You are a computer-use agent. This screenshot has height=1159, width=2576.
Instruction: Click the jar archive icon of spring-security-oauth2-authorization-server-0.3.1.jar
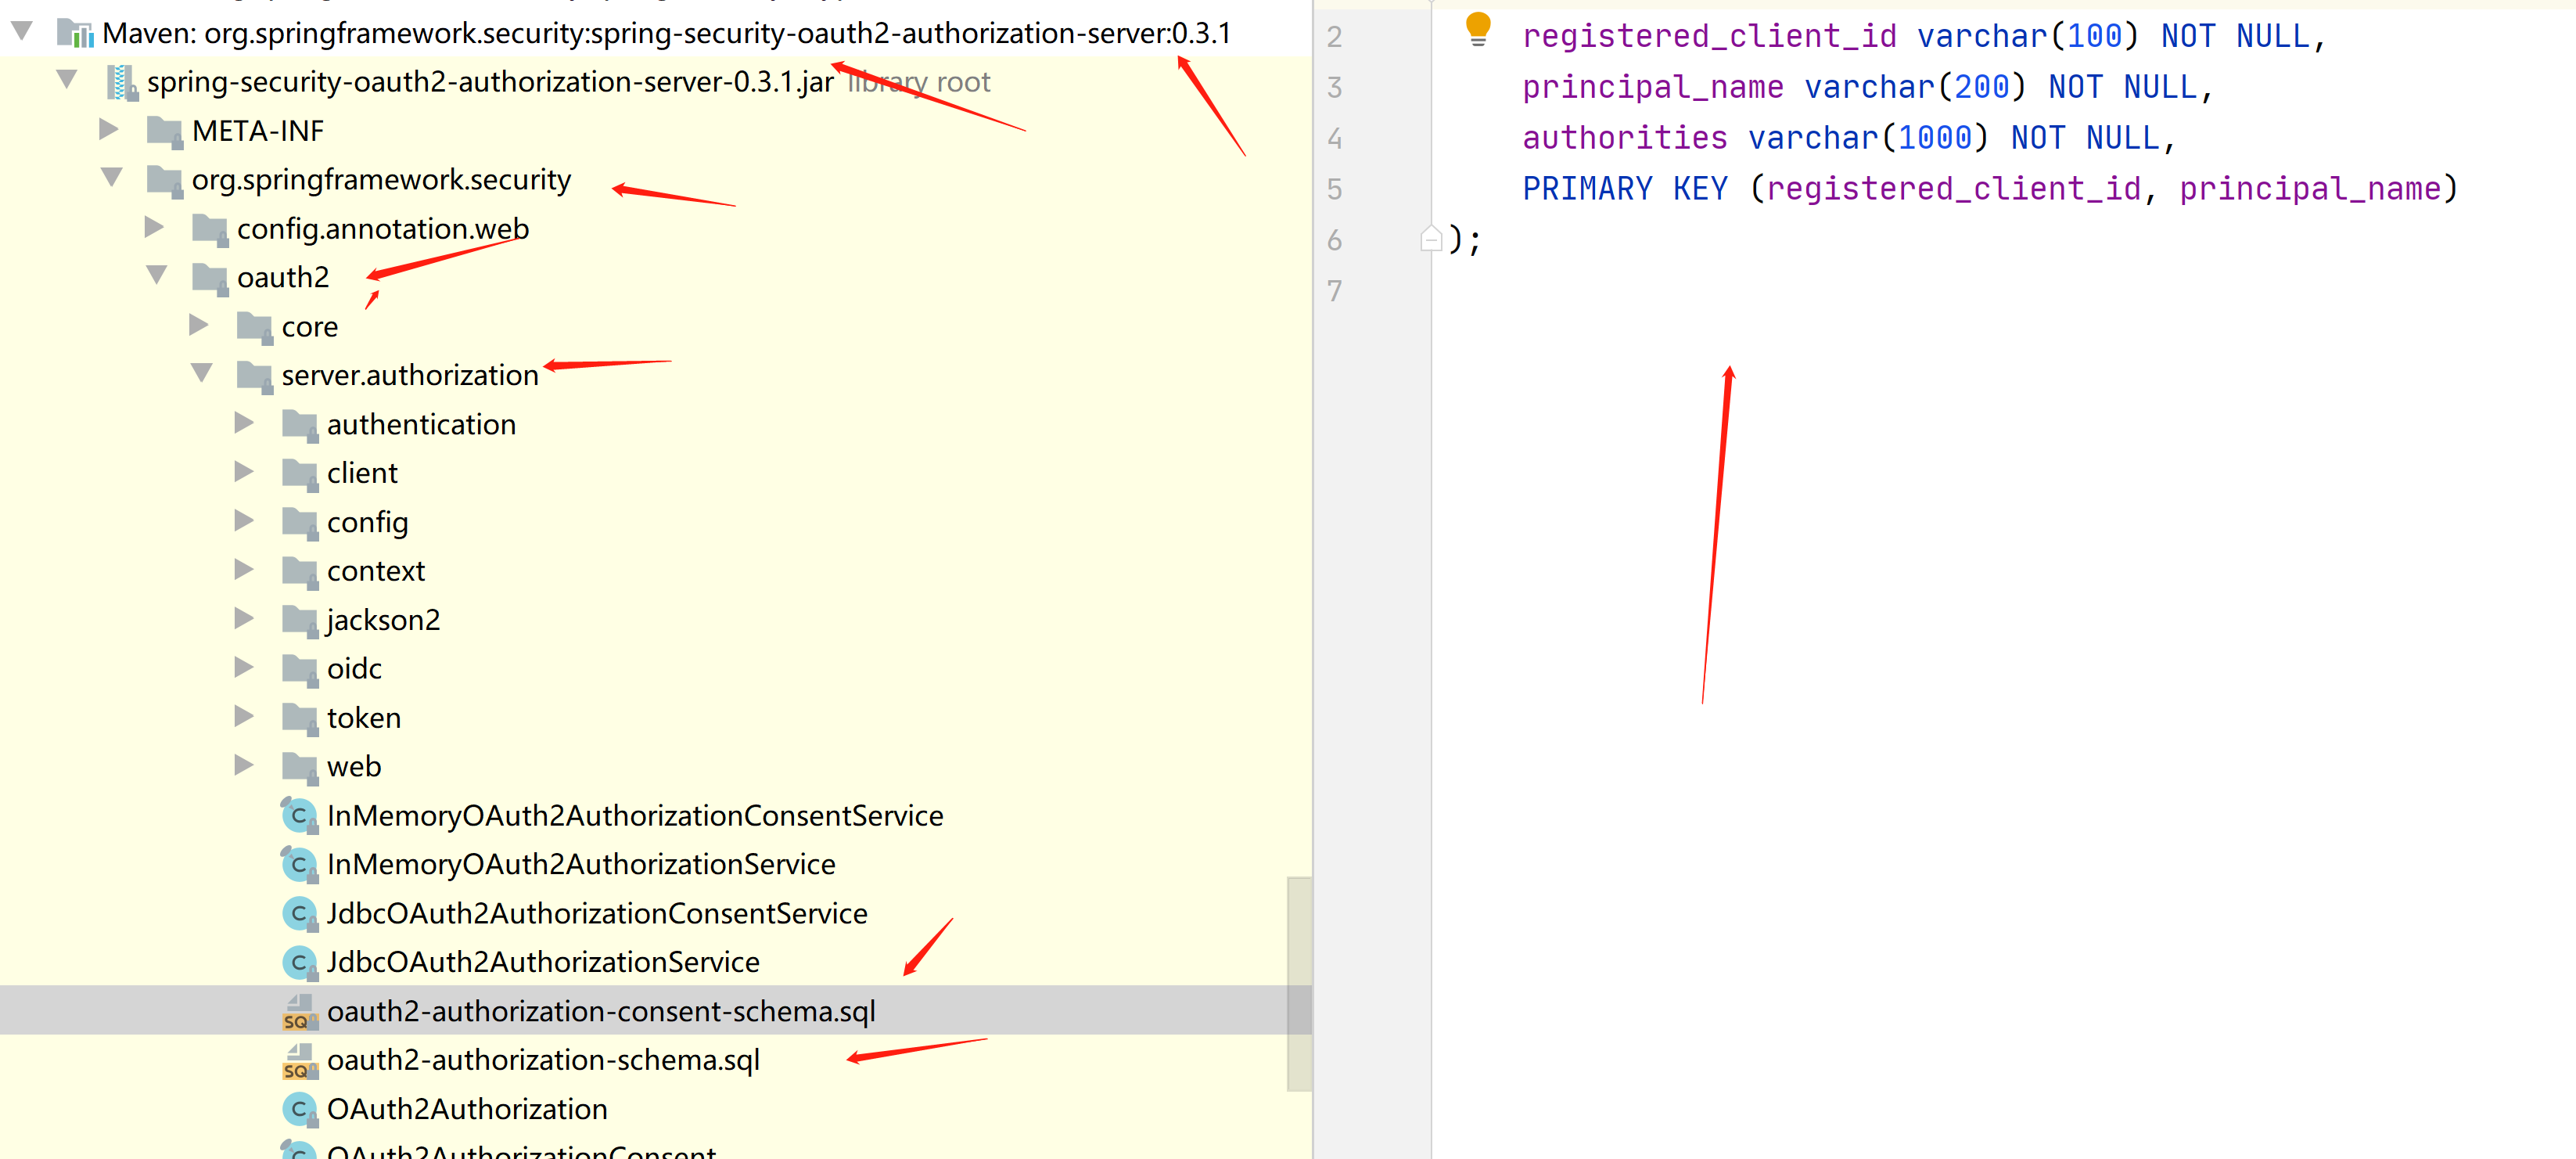pyautogui.click(x=121, y=82)
